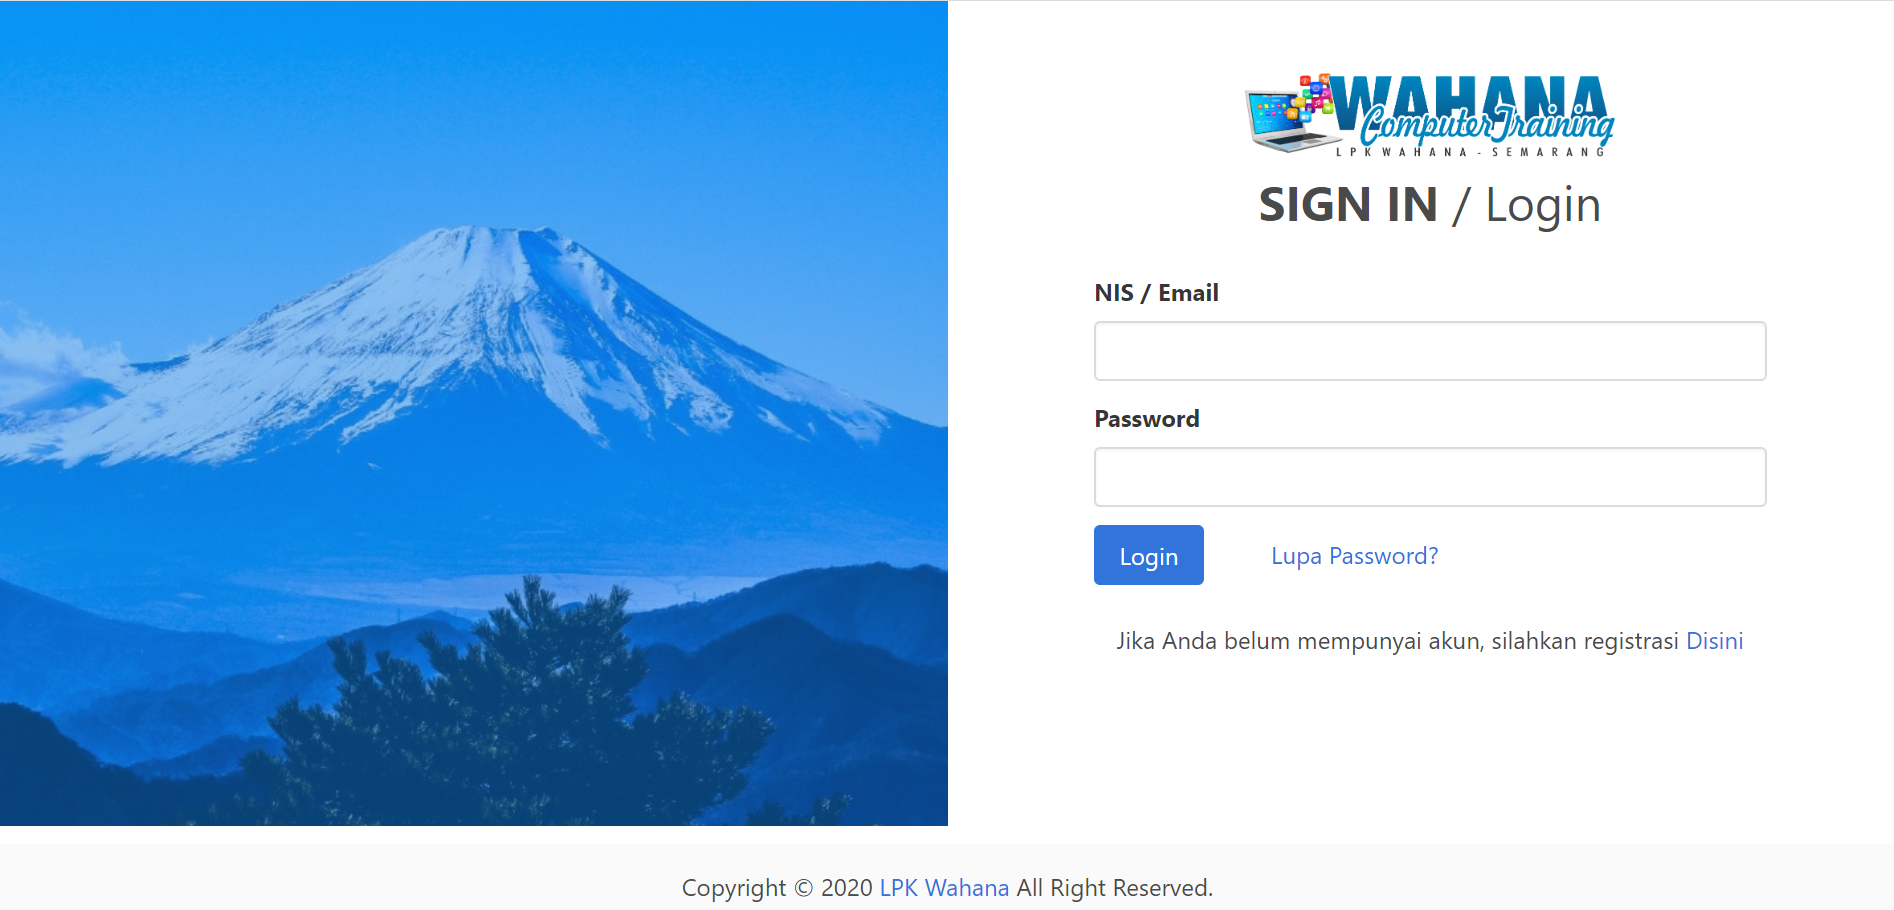1894x910 pixels.
Task: Open the Lupa Password? link
Action: pyautogui.click(x=1354, y=556)
